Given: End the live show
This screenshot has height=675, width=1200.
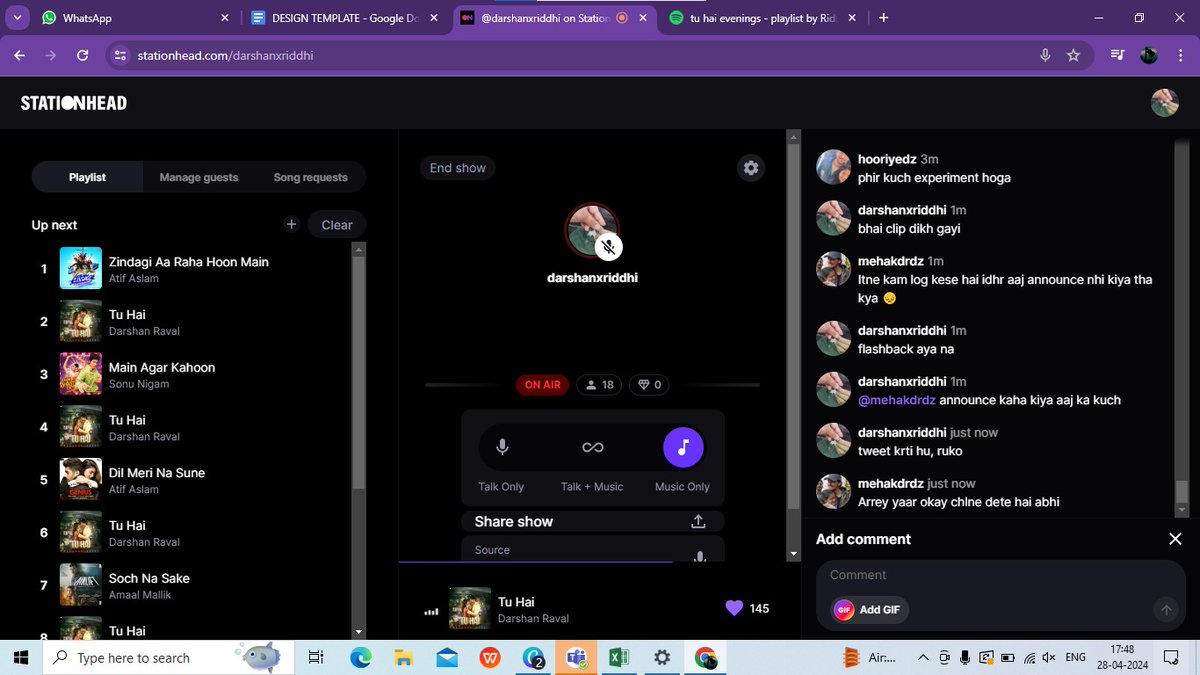Looking at the screenshot, I should pos(457,168).
